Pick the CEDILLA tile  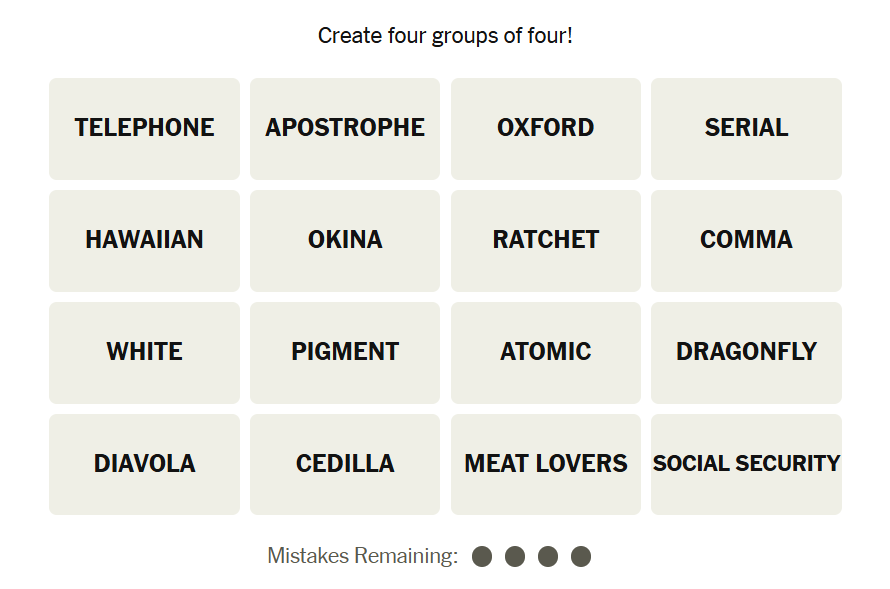[345, 465]
